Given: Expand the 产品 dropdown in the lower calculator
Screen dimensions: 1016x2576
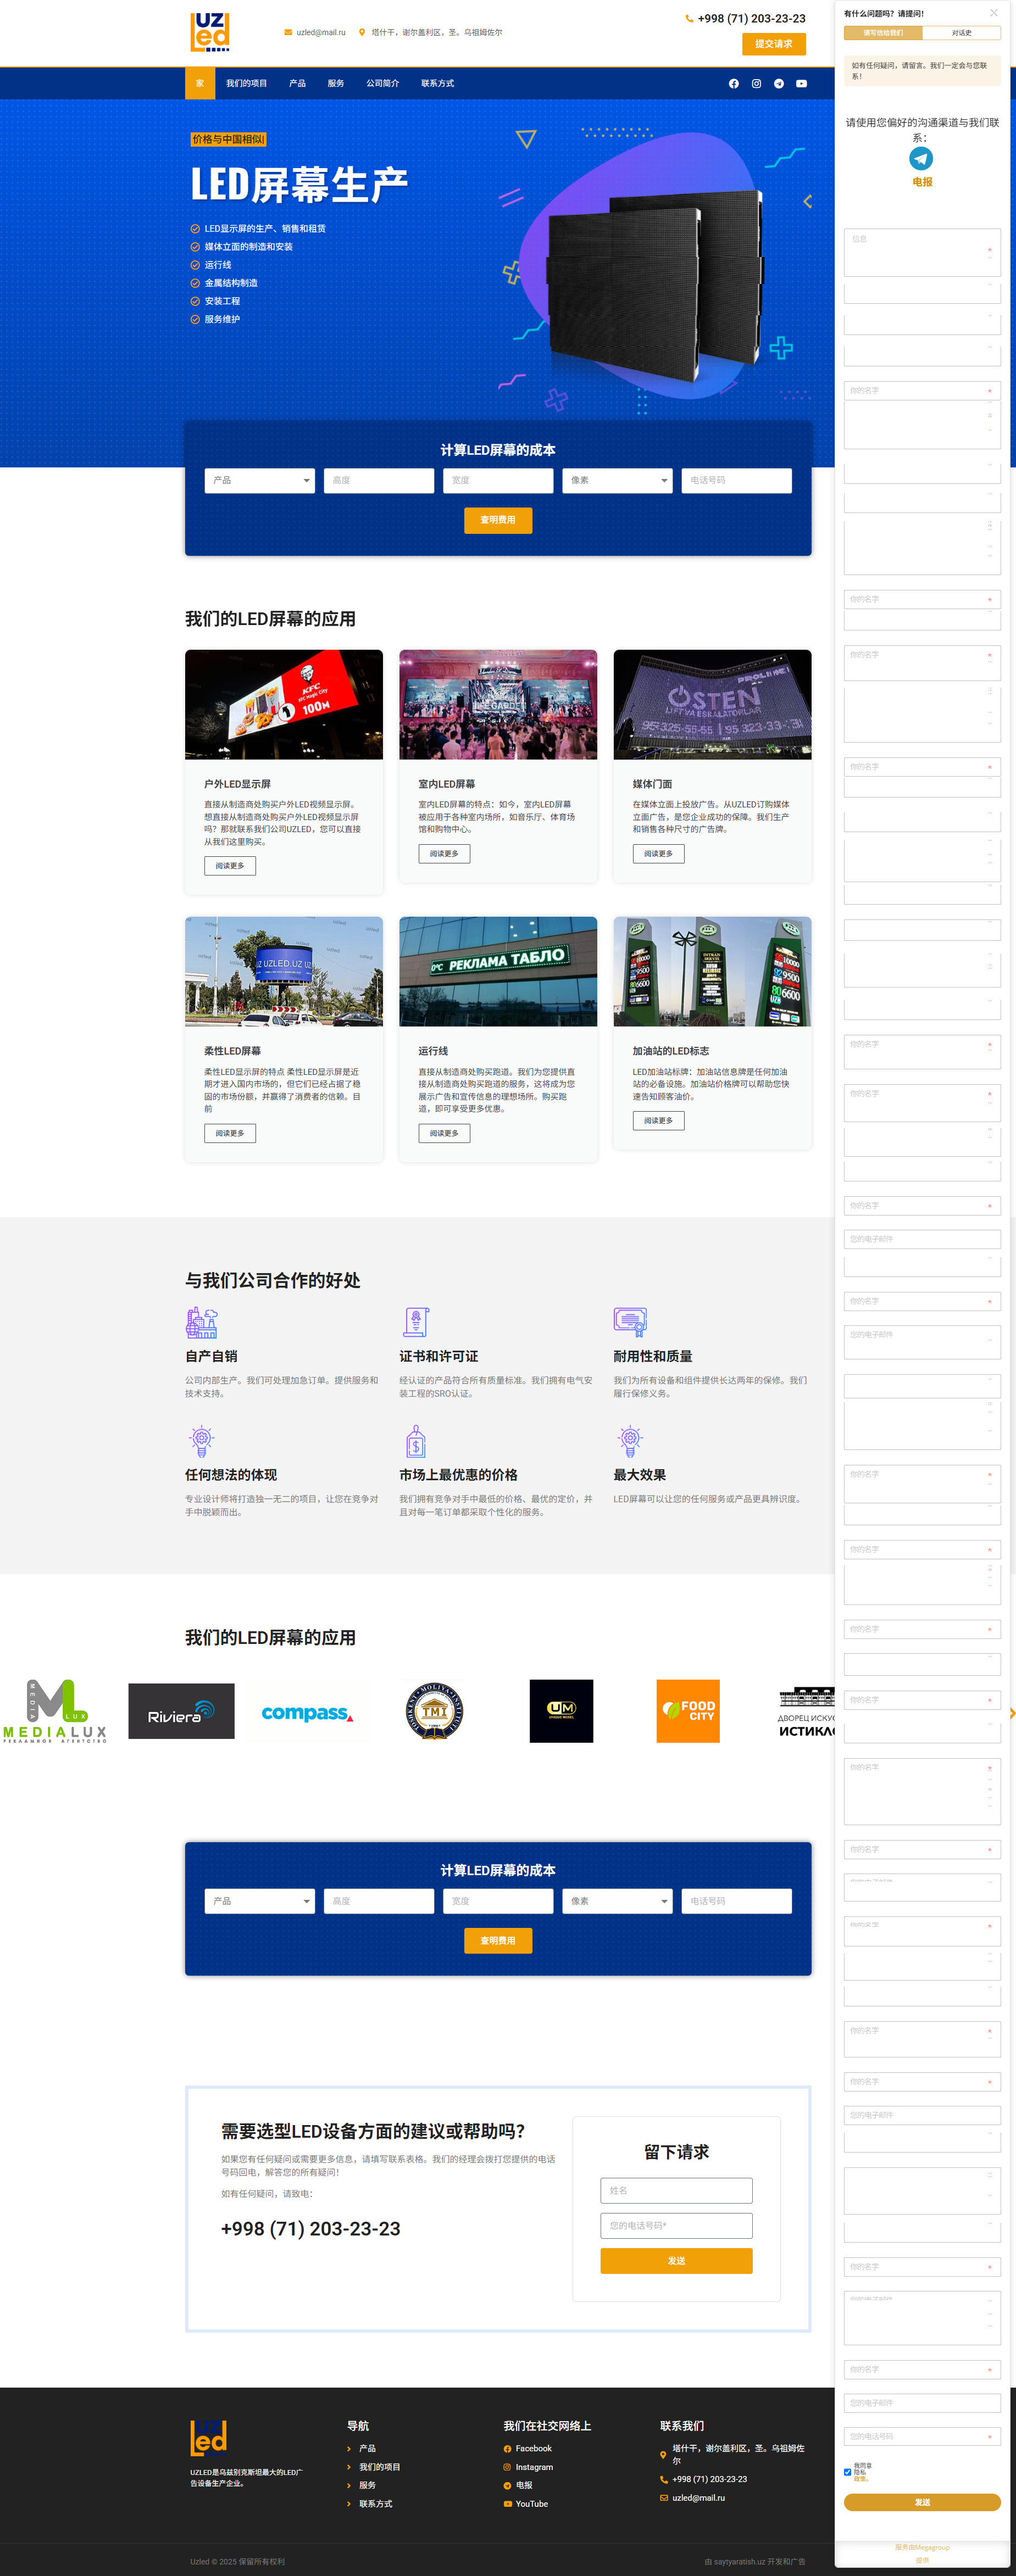Looking at the screenshot, I should [x=260, y=1901].
